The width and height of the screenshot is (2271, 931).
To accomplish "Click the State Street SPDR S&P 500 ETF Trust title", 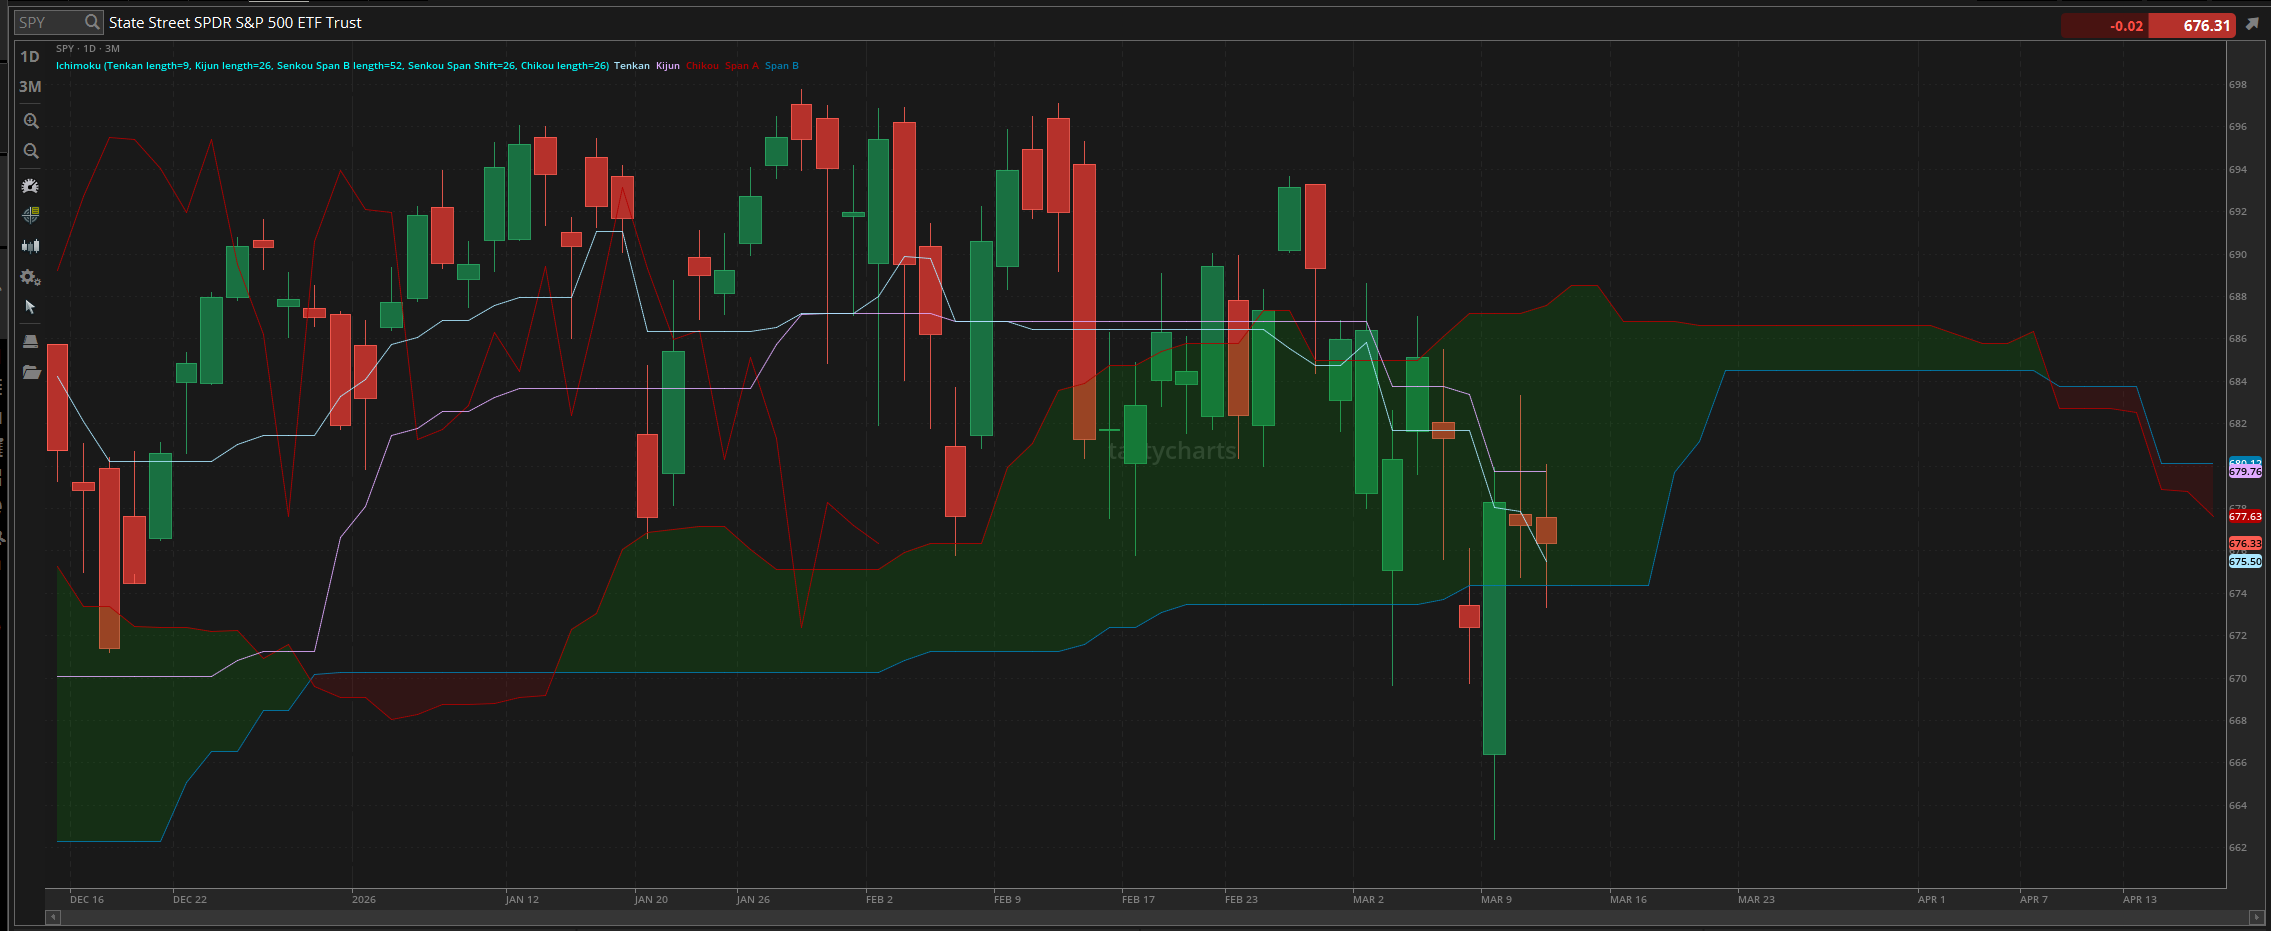I will pyautogui.click(x=235, y=23).
